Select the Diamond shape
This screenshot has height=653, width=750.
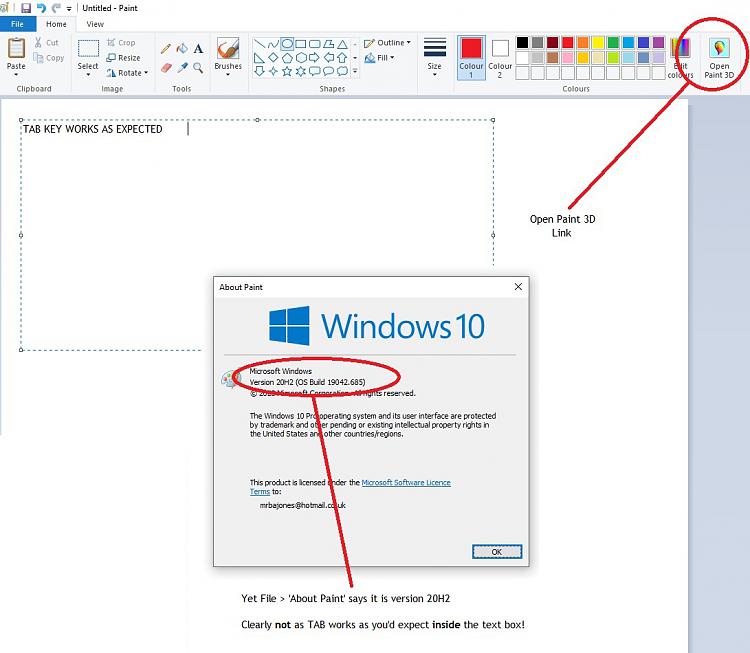point(273,58)
